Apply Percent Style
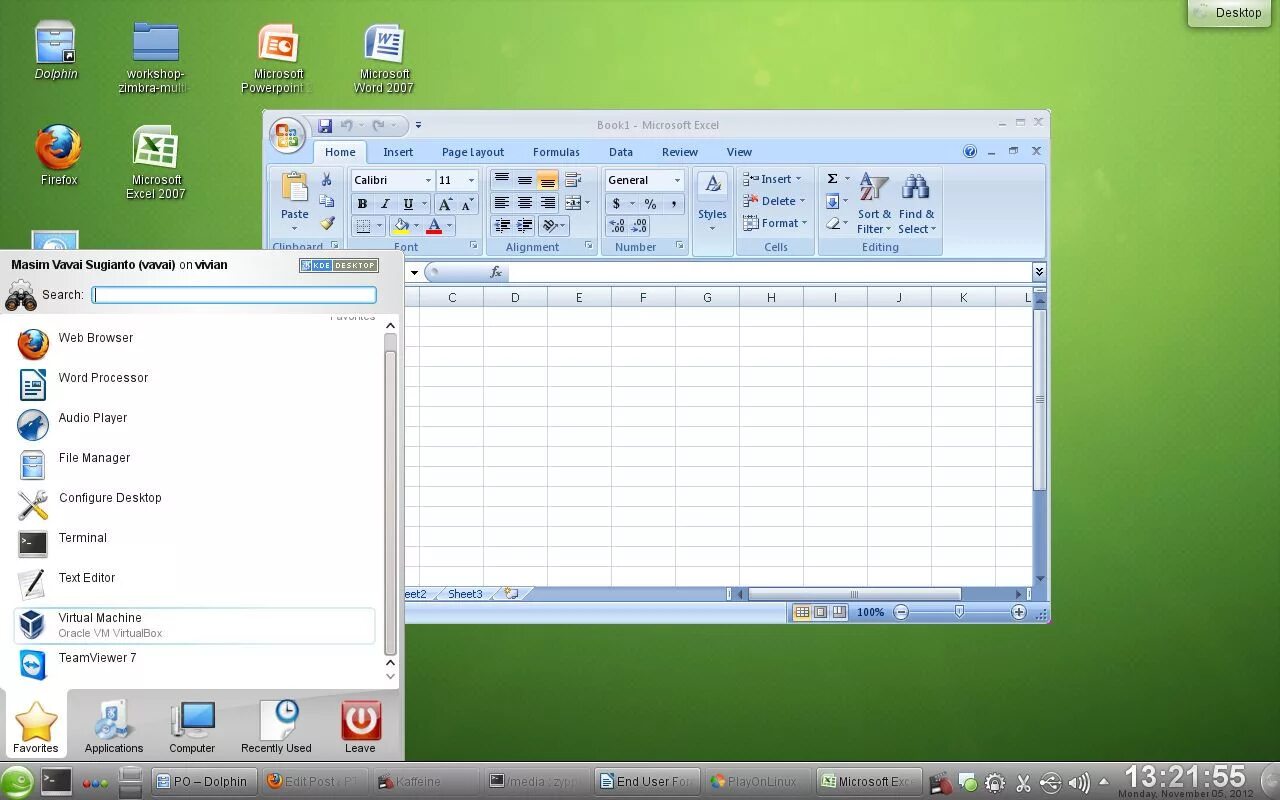Viewport: 1280px width, 800px height. pyautogui.click(x=650, y=203)
